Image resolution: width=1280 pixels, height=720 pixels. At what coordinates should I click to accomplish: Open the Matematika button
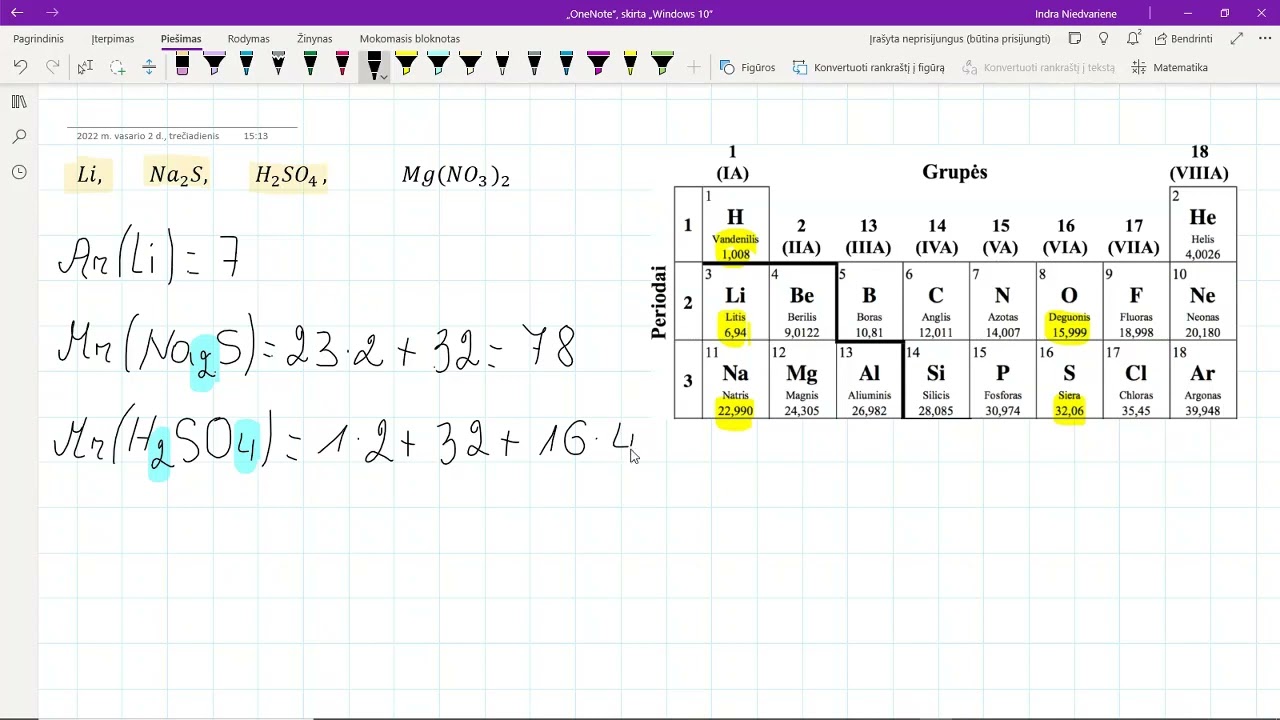coord(1169,67)
